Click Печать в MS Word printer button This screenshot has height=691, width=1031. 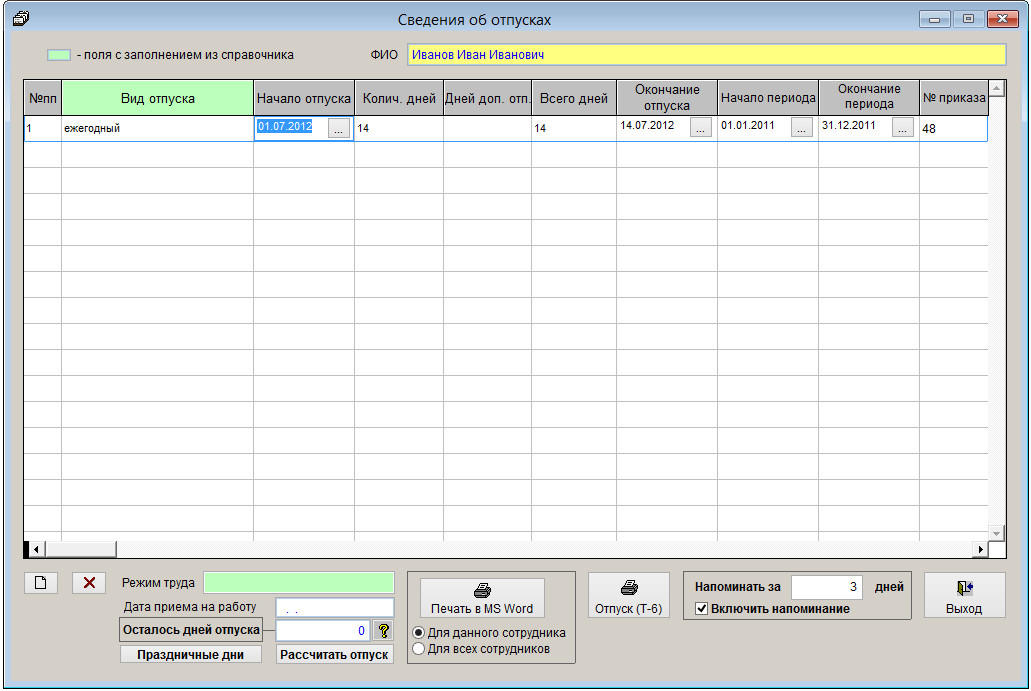pyautogui.click(x=482, y=598)
